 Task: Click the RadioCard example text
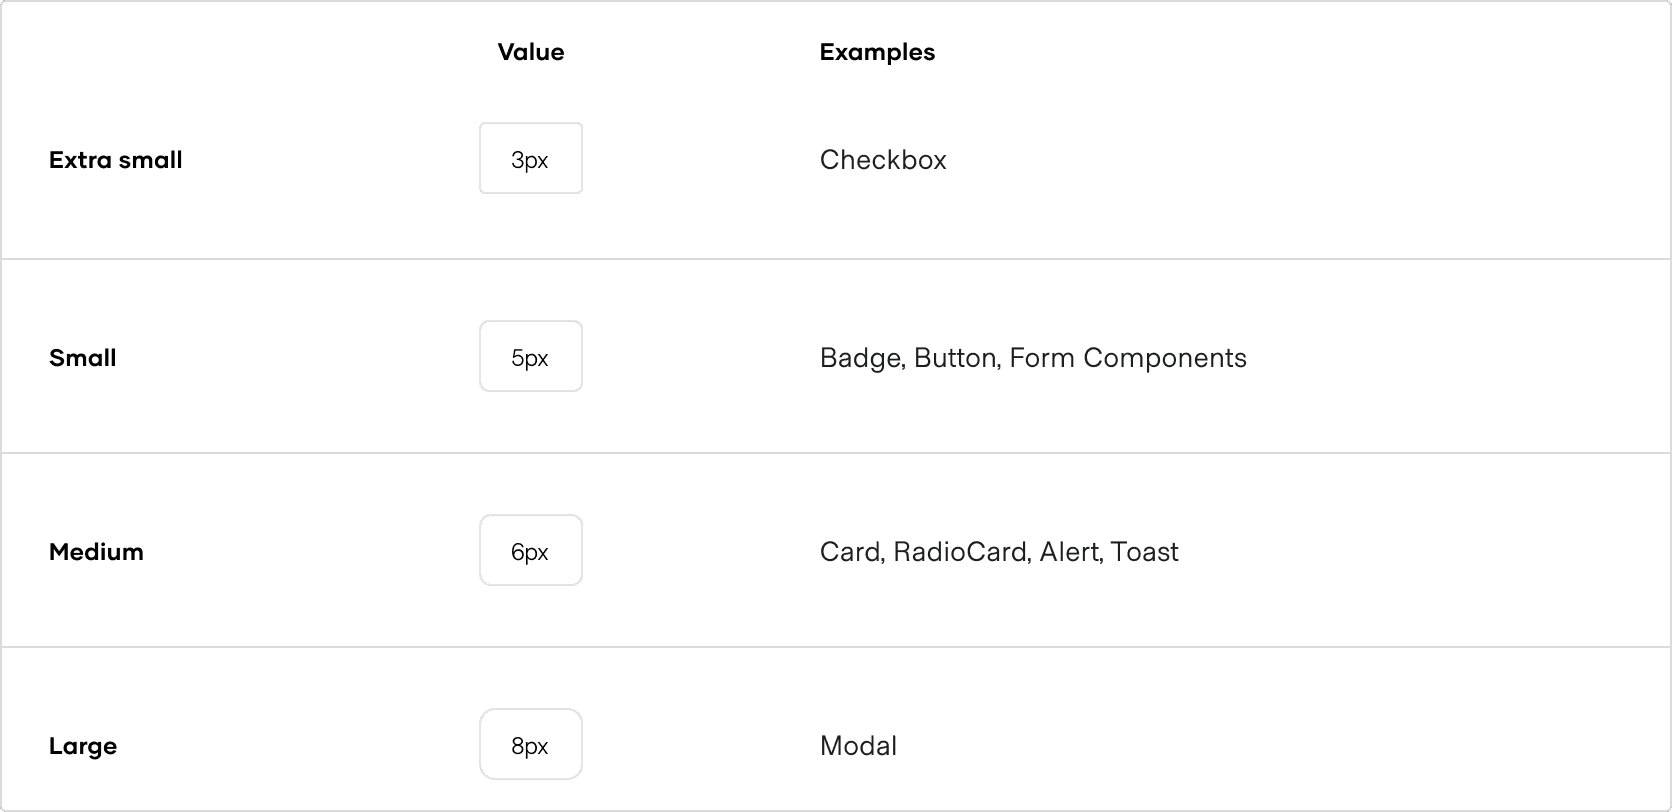click(x=962, y=552)
